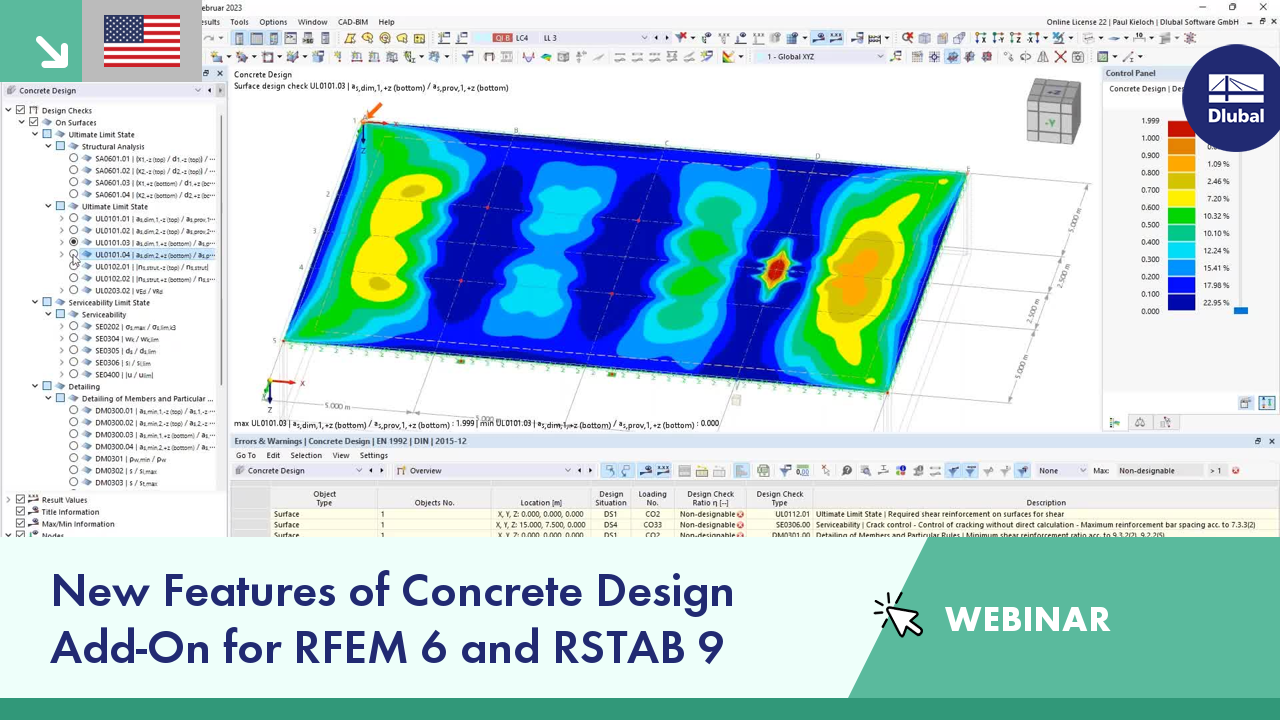Click the red X delete toolbar icon
1280x720 pixels.
pyautogui.click(x=1060, y=57)
